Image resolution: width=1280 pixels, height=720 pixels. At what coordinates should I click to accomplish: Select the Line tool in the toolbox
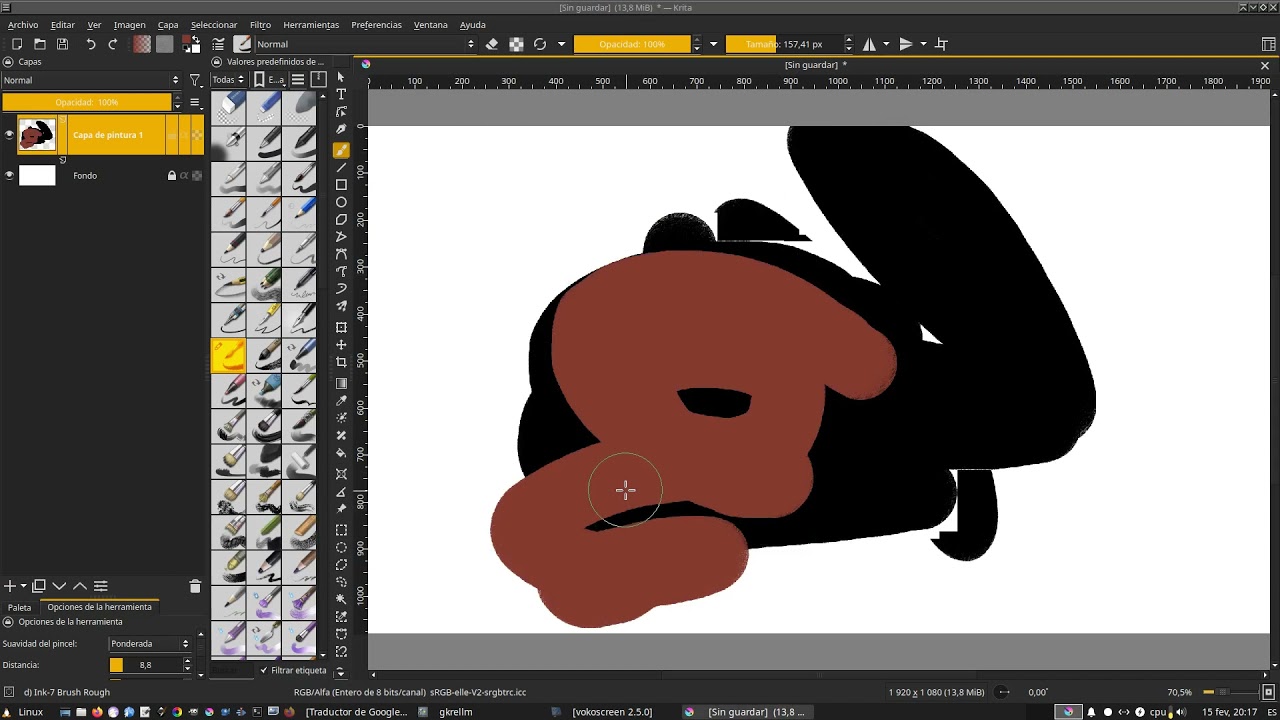[x=341, y=167]
